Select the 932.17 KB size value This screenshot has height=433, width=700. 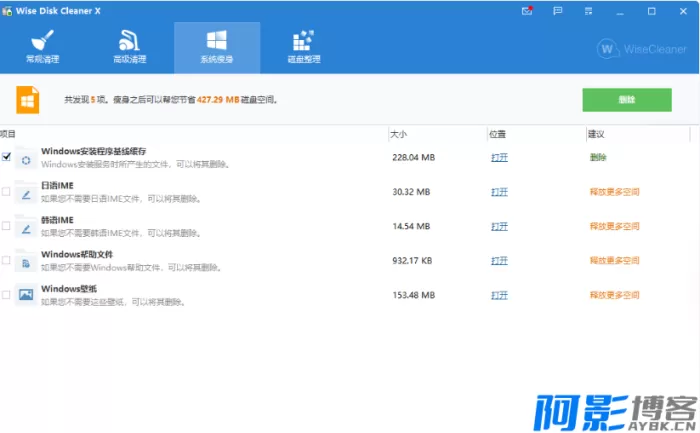point(412,261)
